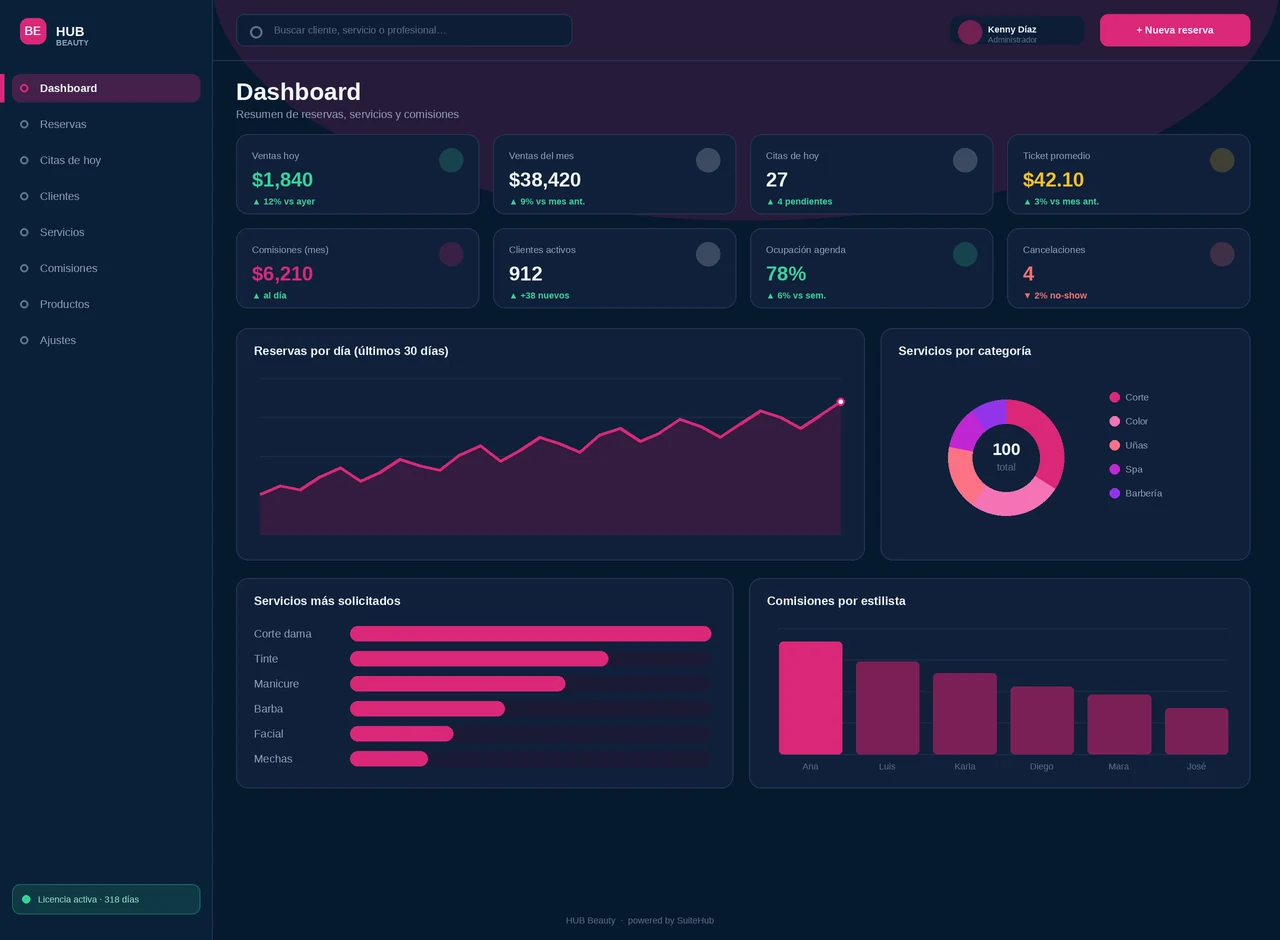Click Ana's bar in Comisiones por estilista

point(810,698)
